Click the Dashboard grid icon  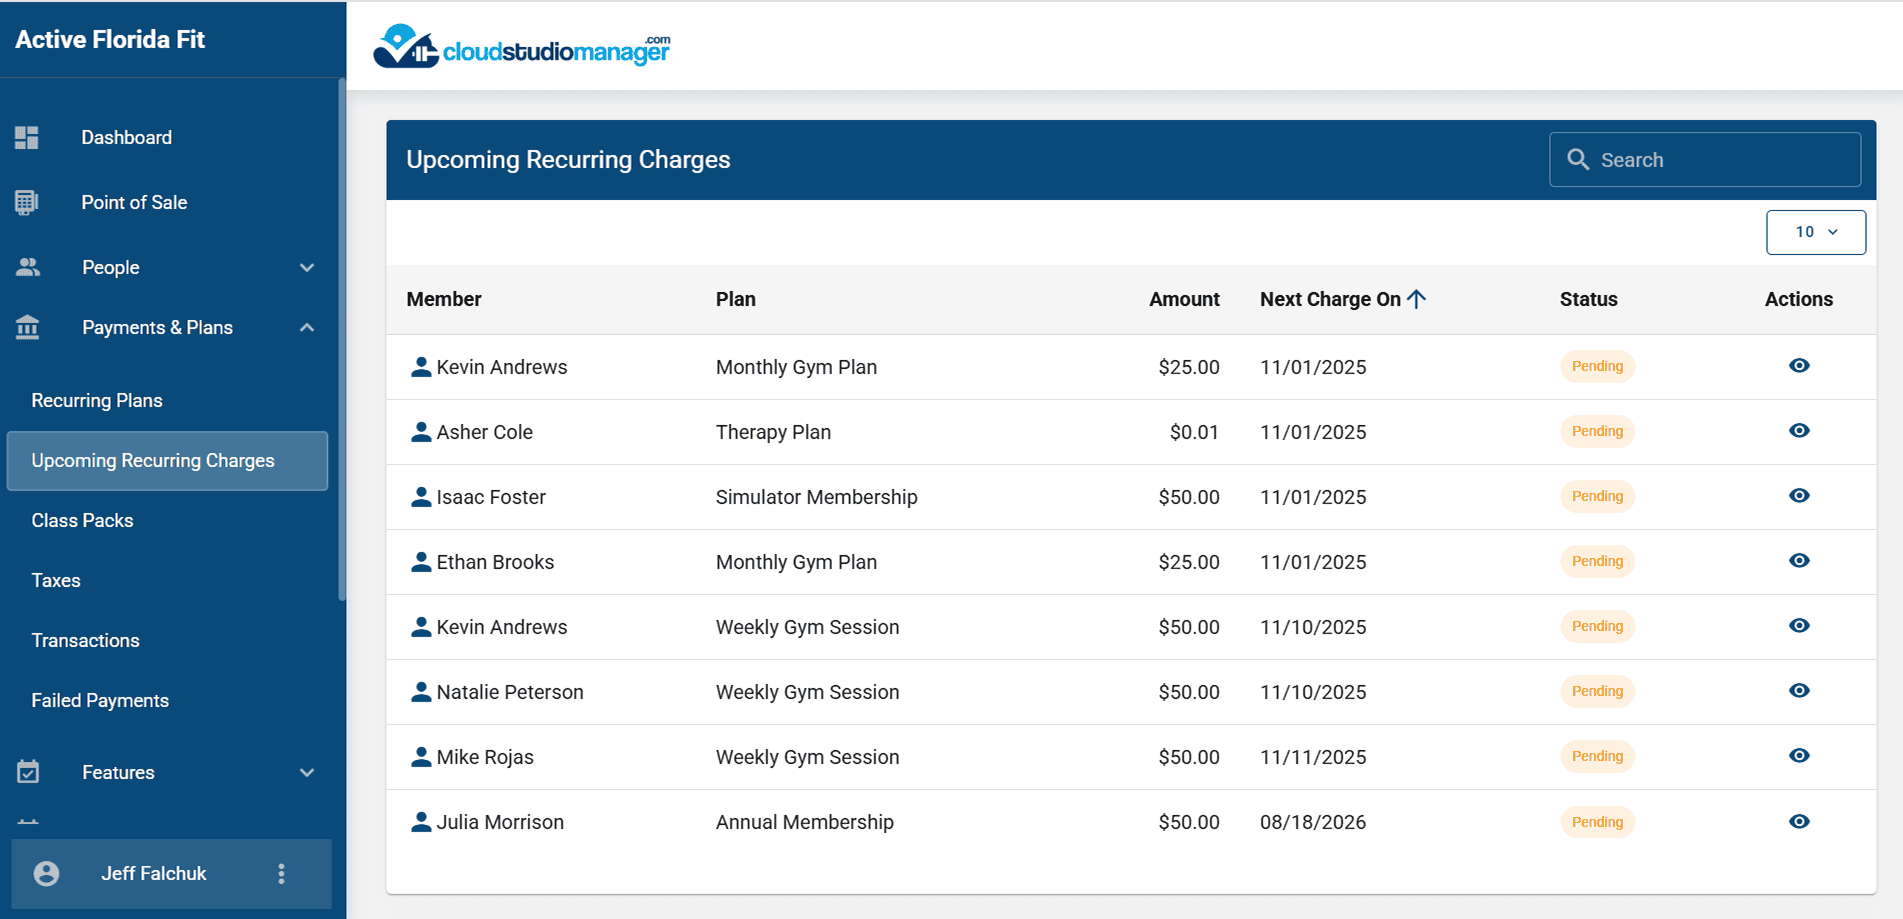tap(27, 138)
